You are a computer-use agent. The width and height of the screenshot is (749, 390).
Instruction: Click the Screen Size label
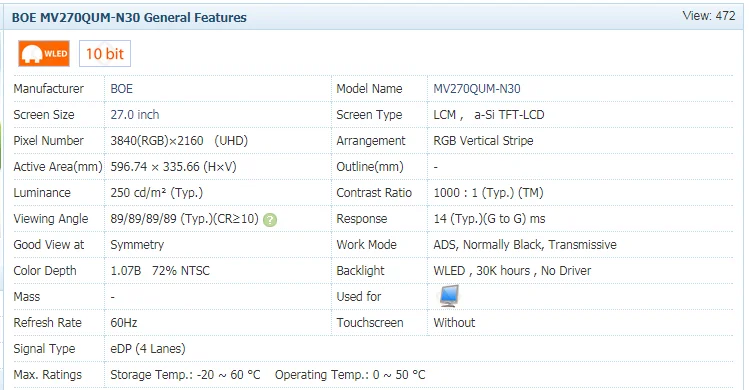44,115
